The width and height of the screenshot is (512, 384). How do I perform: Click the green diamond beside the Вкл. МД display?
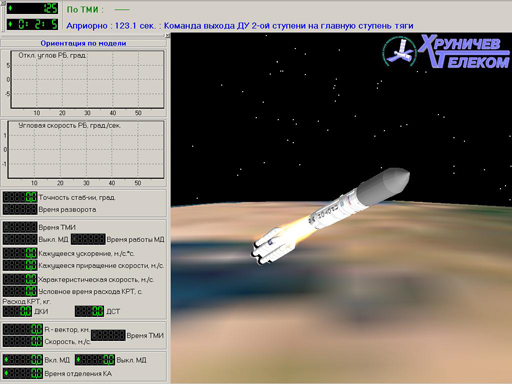pos(6,360)
